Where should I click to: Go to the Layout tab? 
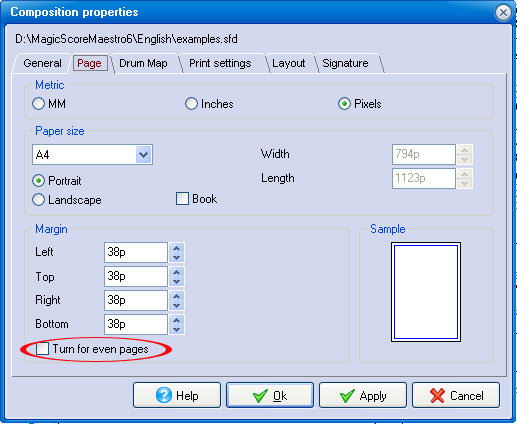(x=289, y=63)
